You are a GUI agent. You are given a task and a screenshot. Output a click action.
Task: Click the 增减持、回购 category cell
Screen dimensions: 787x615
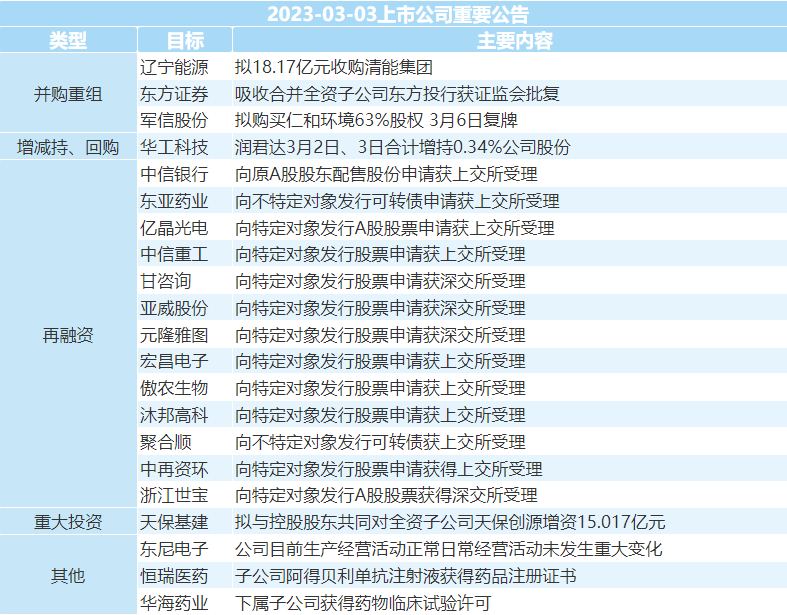click(x=68, y=147)
